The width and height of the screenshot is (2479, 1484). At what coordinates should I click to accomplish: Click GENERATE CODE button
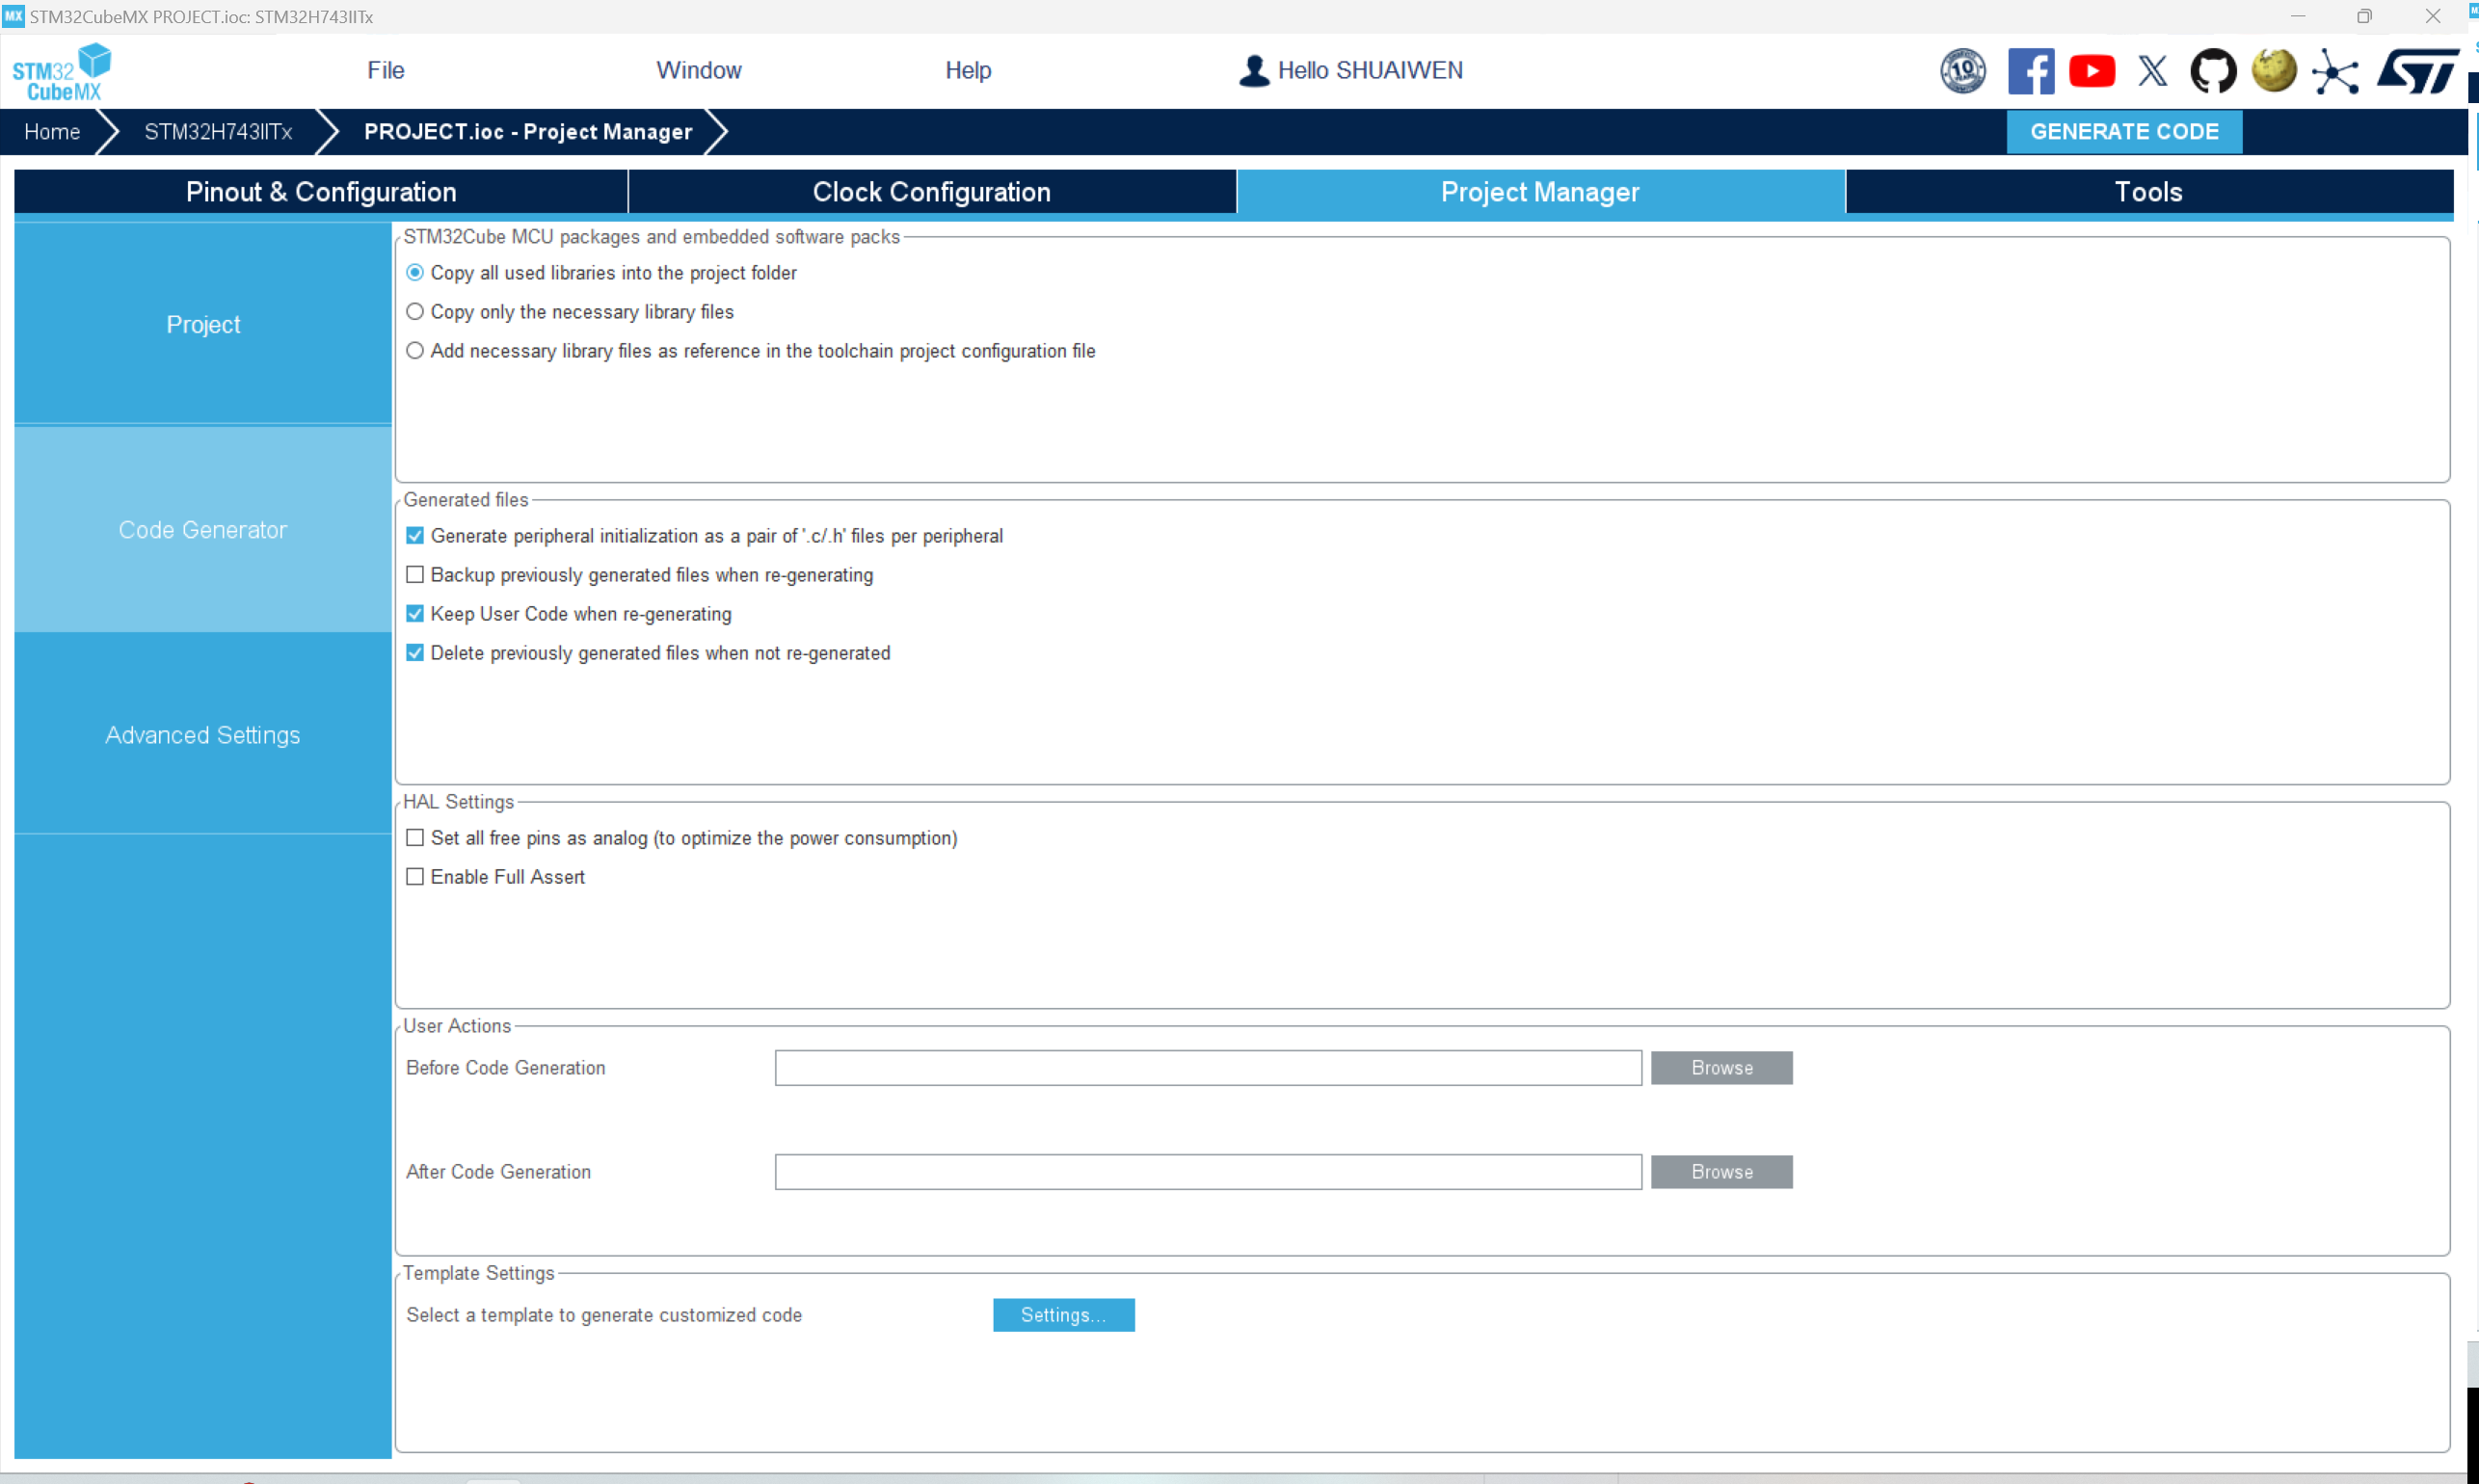click(2124, 131)
